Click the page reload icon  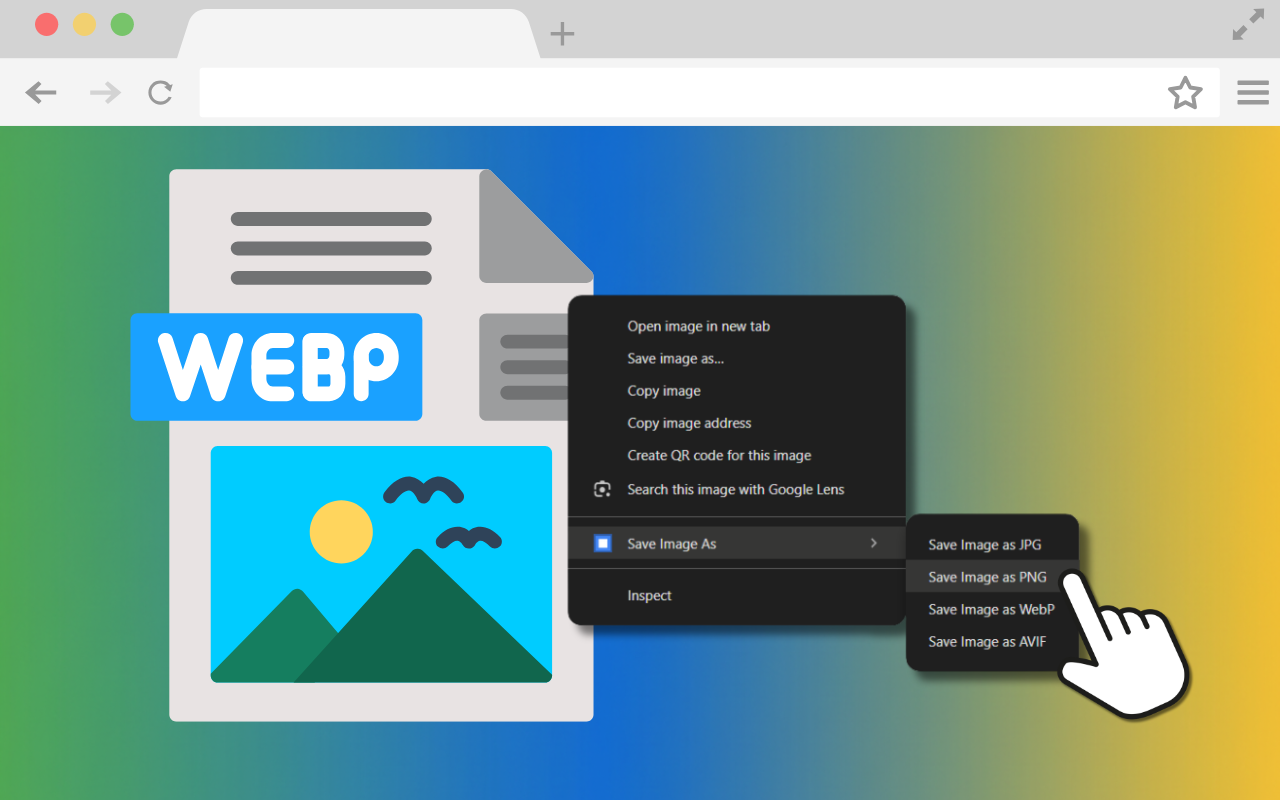pyautogui.click(x=160, y=92)
